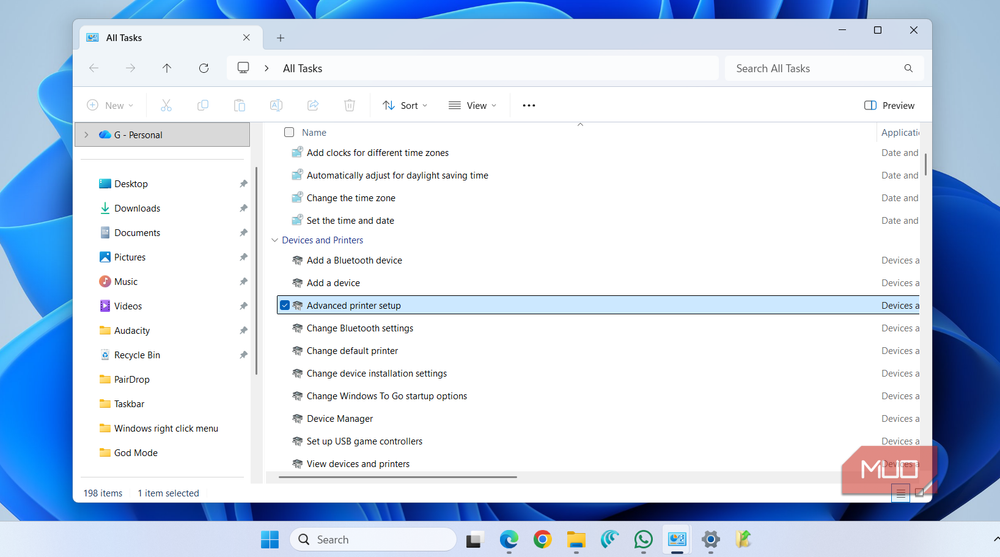Open the PairDrop folder in sidebar

(131, 379)
